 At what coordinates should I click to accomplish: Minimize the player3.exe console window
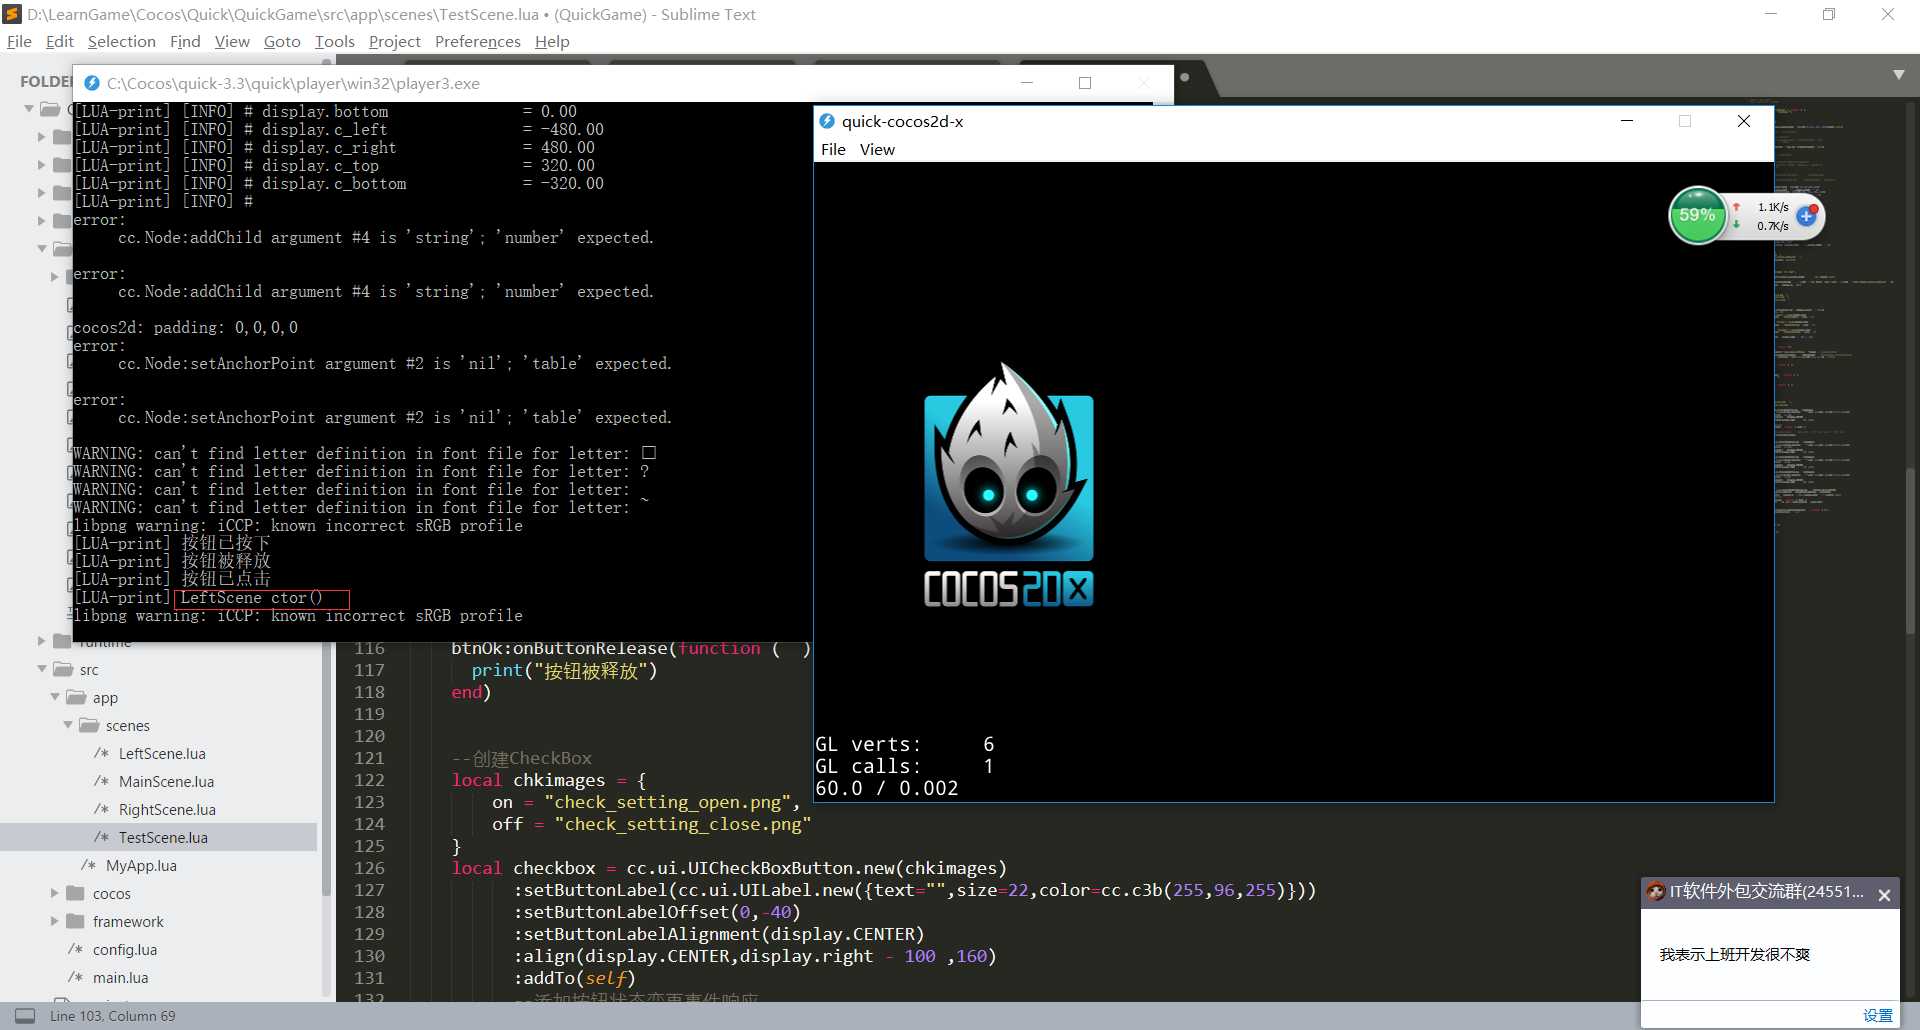pyautogui.click(x=1026, y=83)
